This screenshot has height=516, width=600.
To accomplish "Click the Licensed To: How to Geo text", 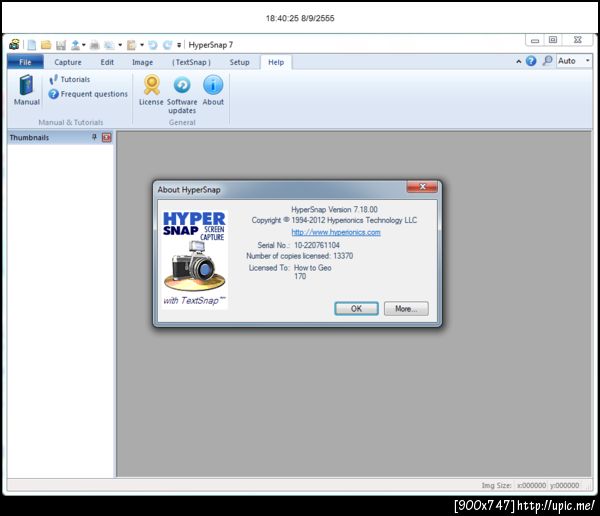I will coord(290,268).
